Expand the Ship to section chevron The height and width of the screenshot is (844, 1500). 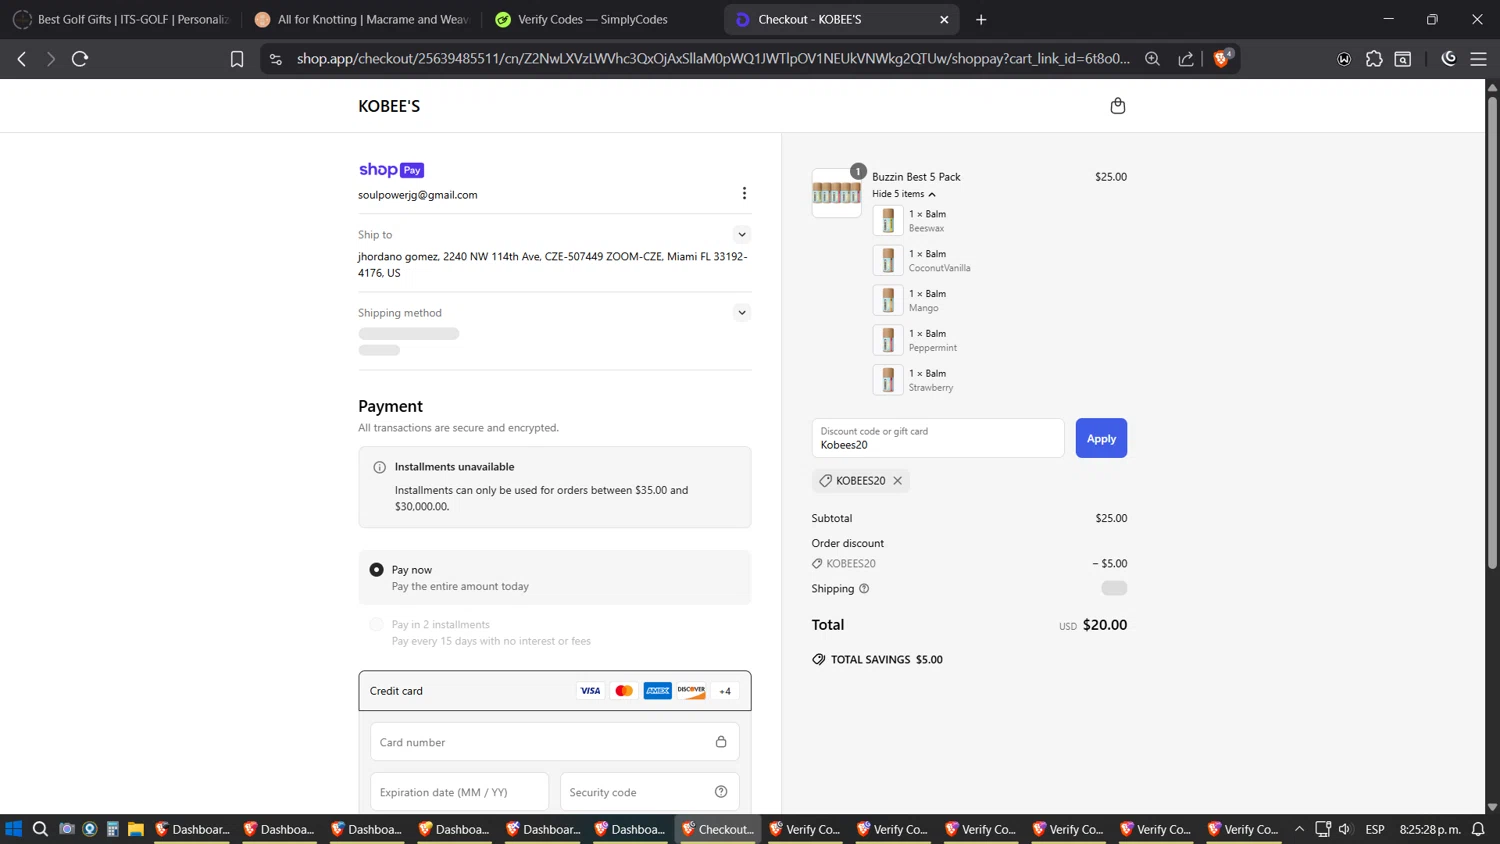point(742,235)
